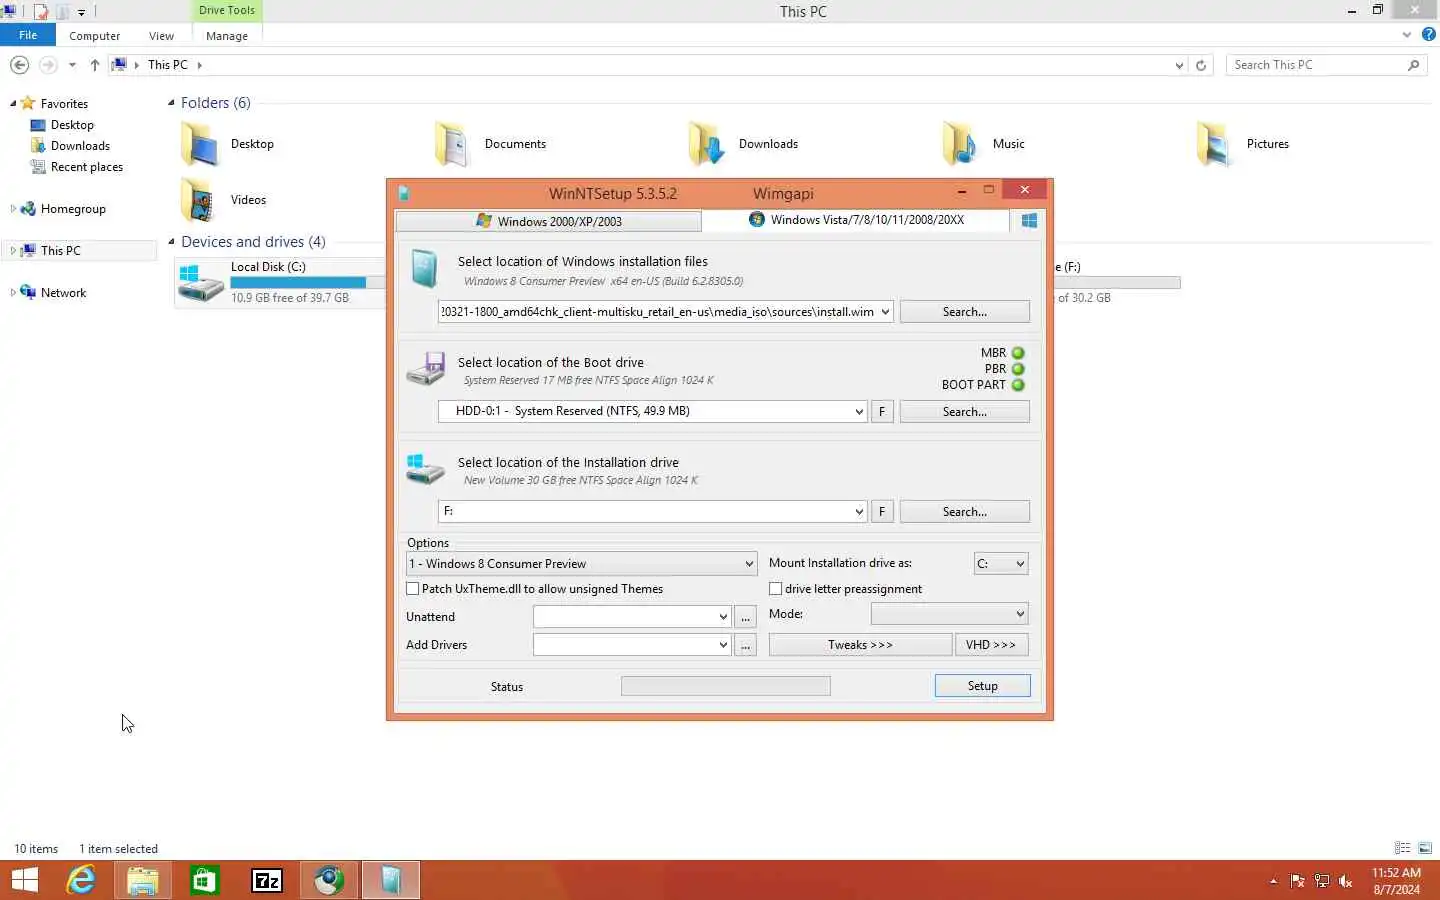This screenshot has width=1440, height=900.
Task: Click the PBR green status indicator
Action: 1018,369
